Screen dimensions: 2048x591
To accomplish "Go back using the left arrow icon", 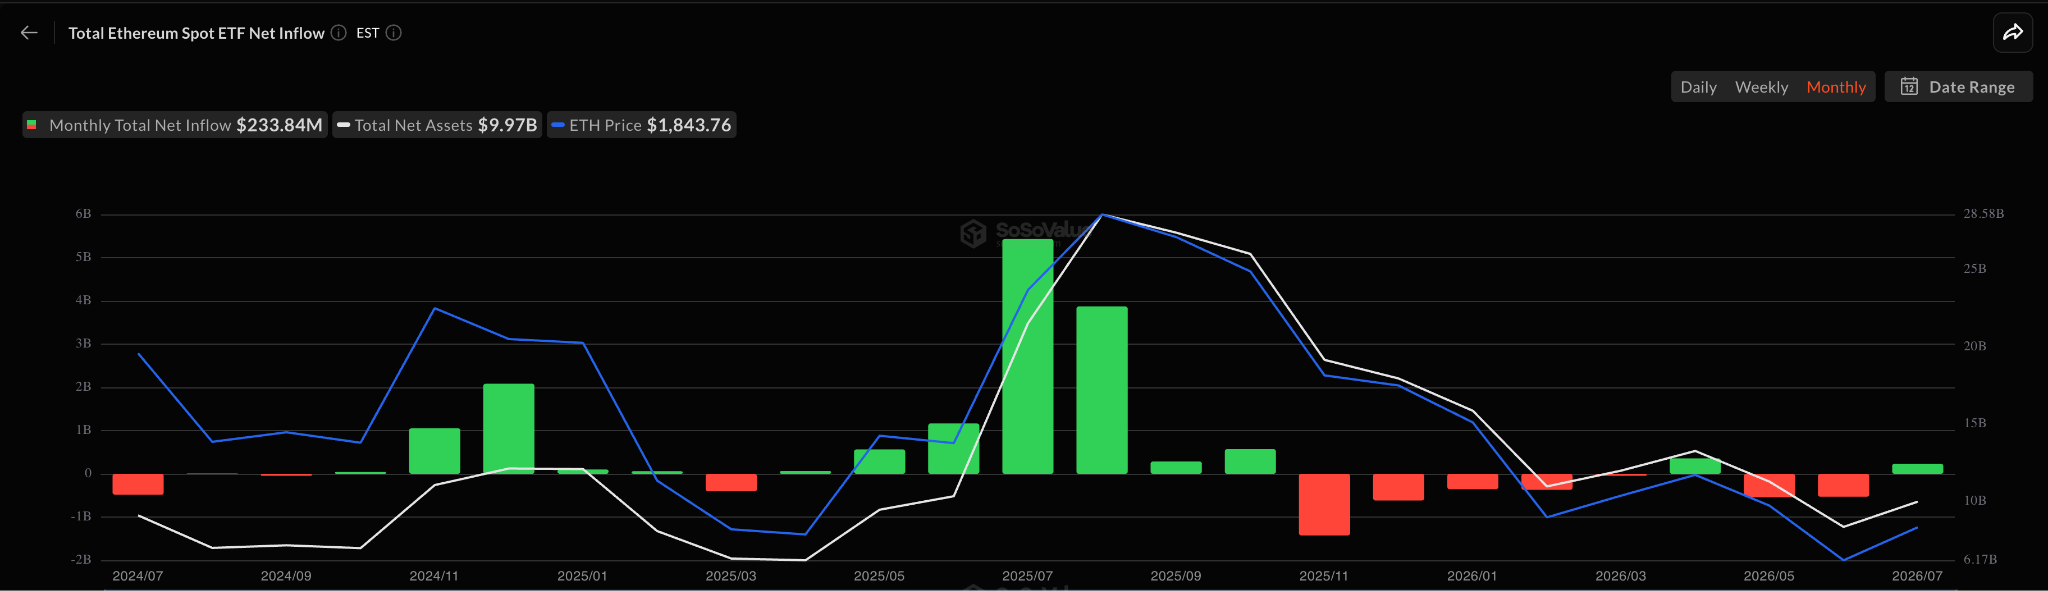I will click(x=29, y=33).
